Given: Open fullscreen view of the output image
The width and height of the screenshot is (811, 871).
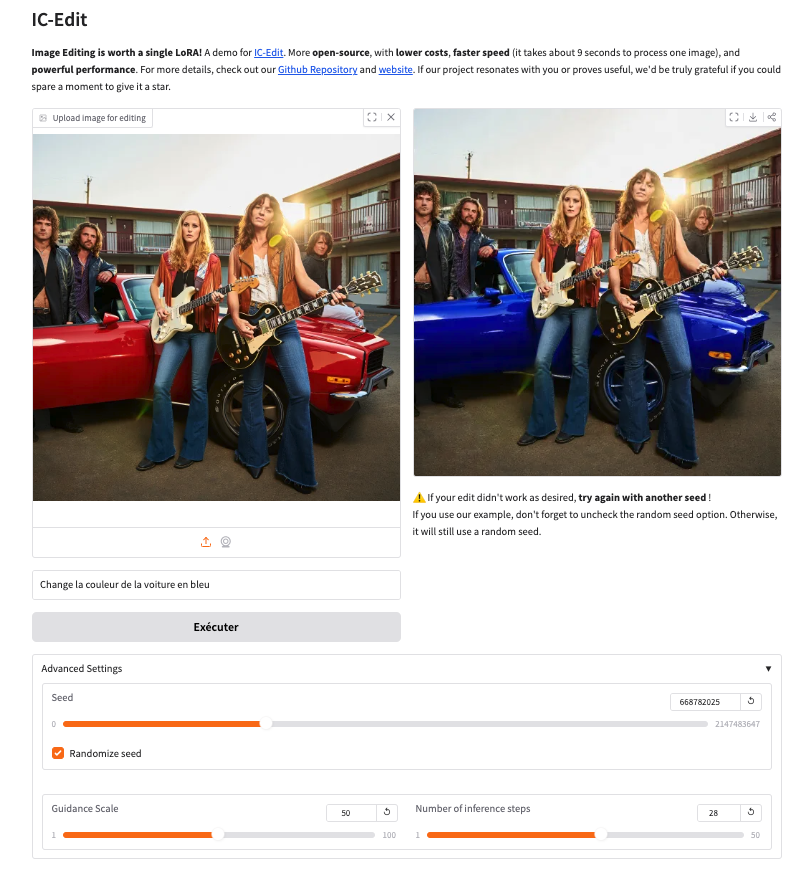Looking at the screenshot, I should click(734, 117).
